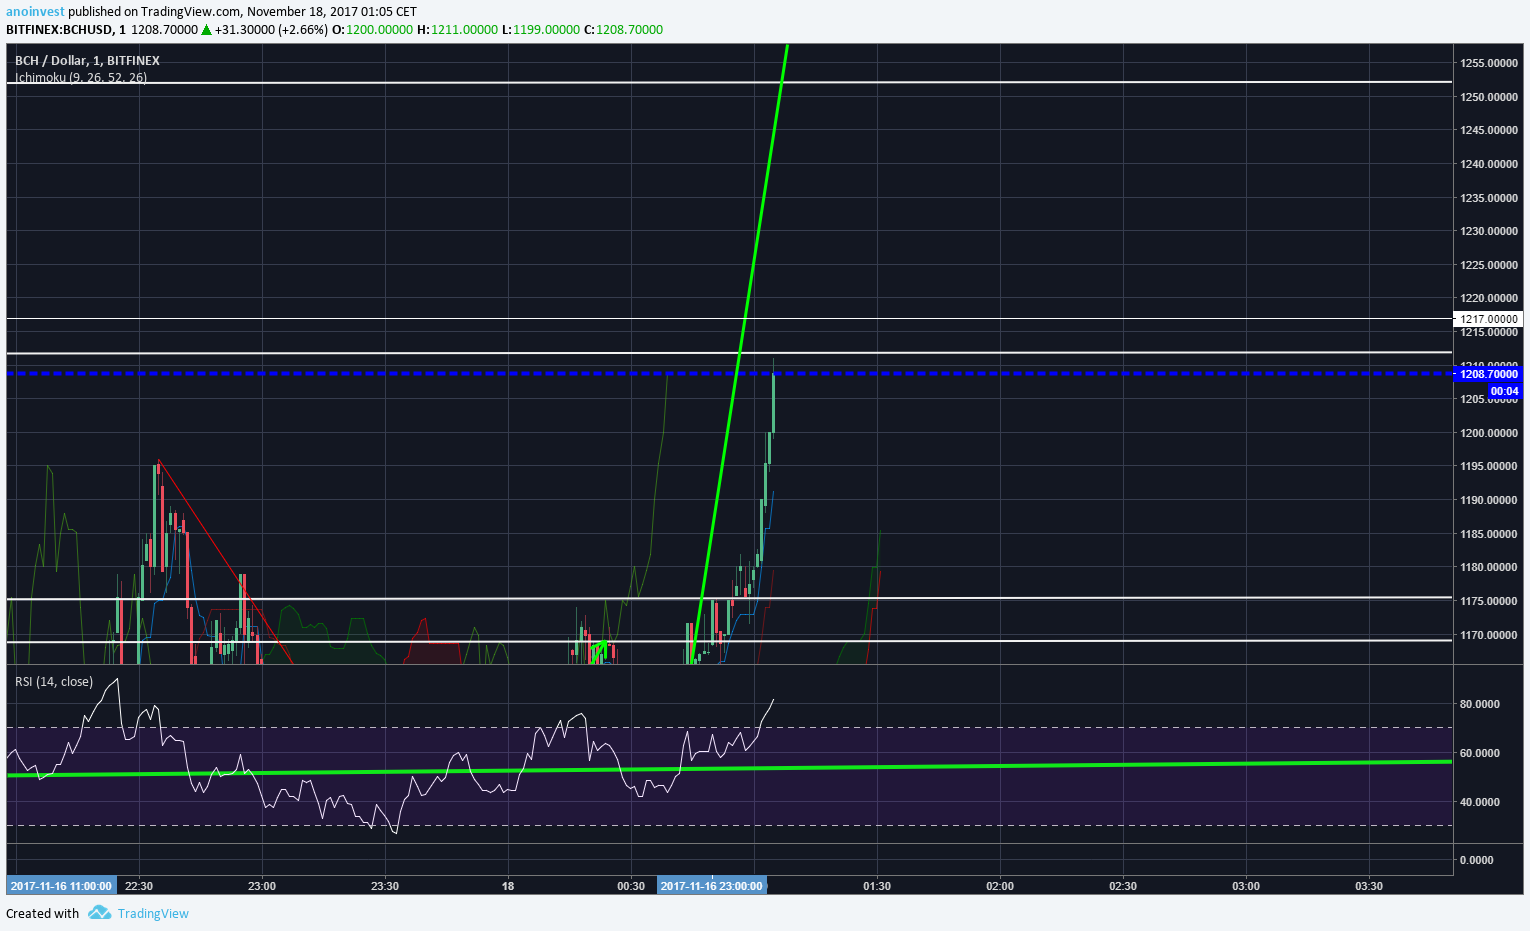
Task: Click the 1225.00000 price axis label
Action: coord(1489,265)
